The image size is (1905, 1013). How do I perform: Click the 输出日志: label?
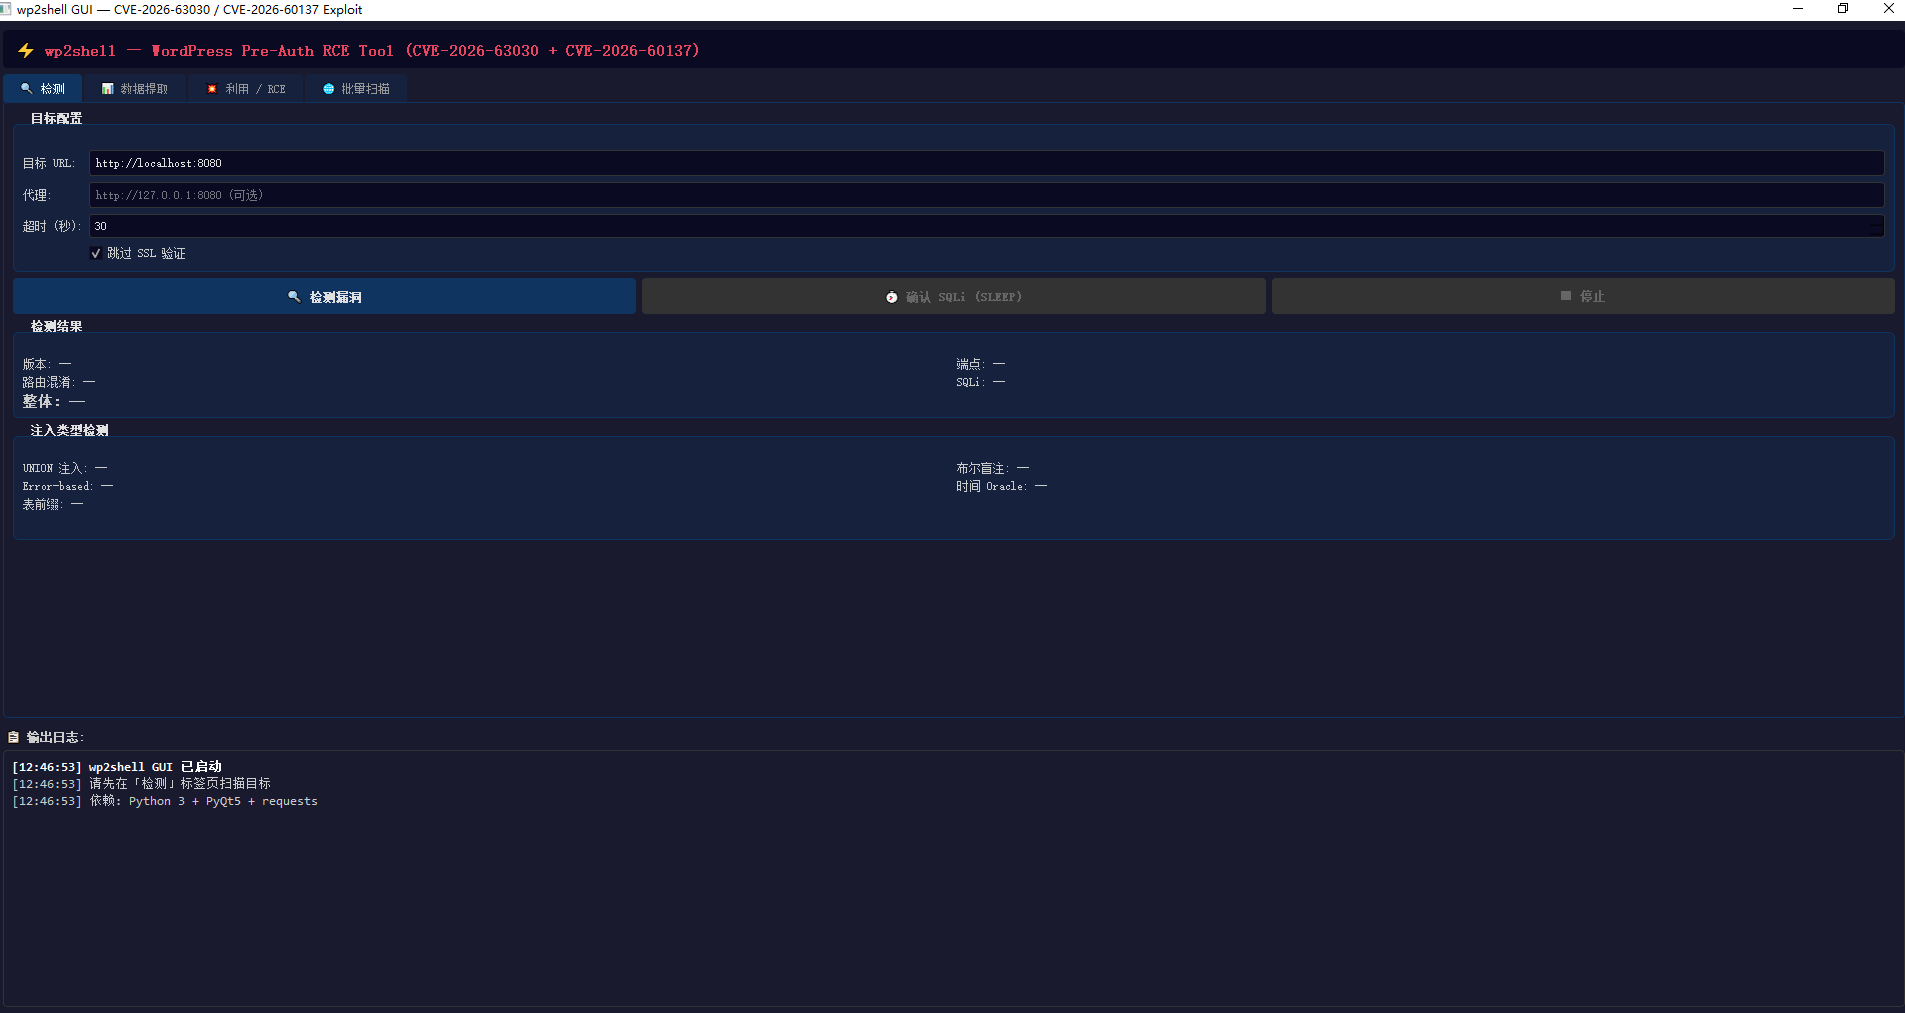(x=55, y=737)
